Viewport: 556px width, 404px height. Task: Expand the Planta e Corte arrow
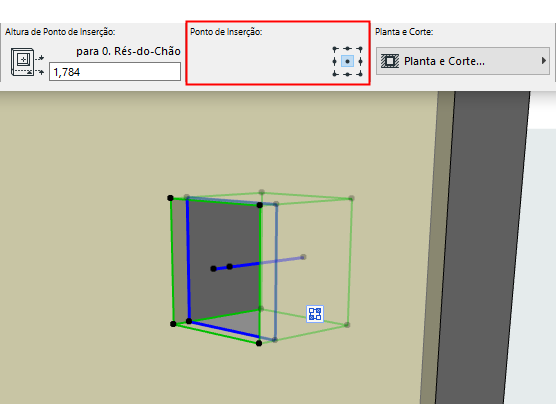pos(544,61)
